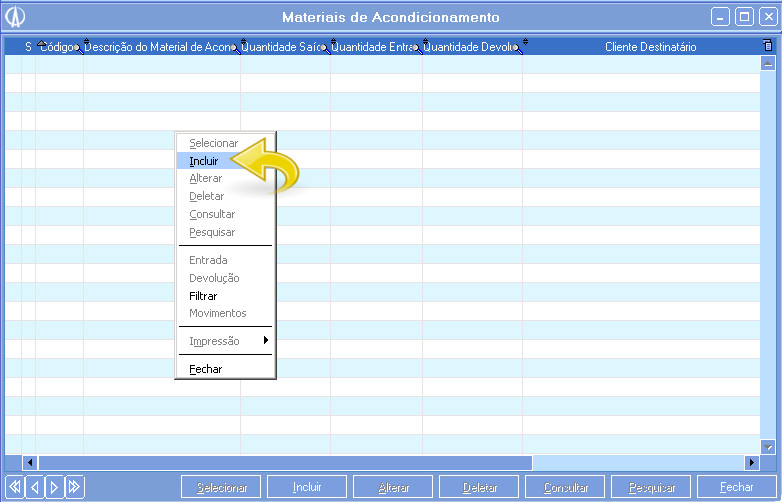Maximize the Materiais de Acondicionamento window

pyautogui.click(x=744, y=17)
